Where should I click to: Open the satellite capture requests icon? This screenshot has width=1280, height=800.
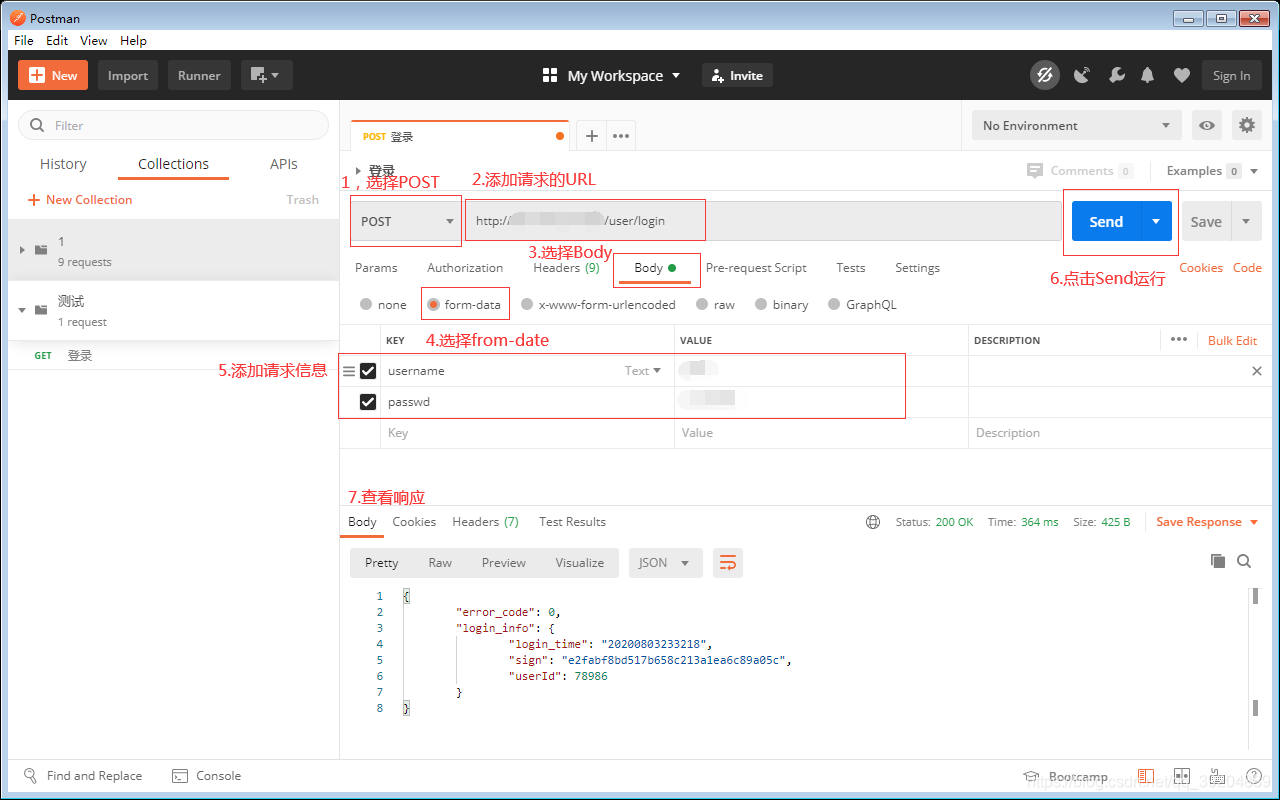tap(1082, 75)
